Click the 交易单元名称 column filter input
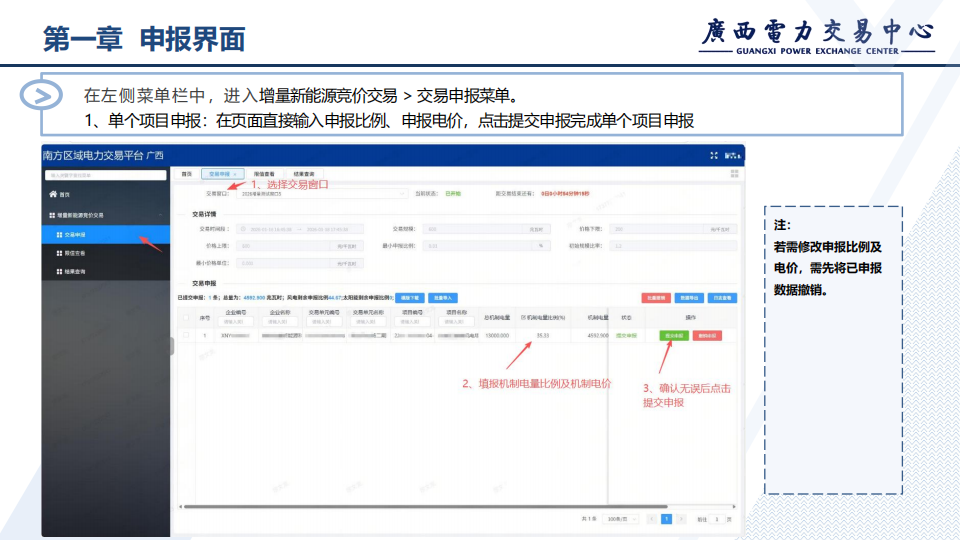The image size is (960, 540). tap(368, 321)
